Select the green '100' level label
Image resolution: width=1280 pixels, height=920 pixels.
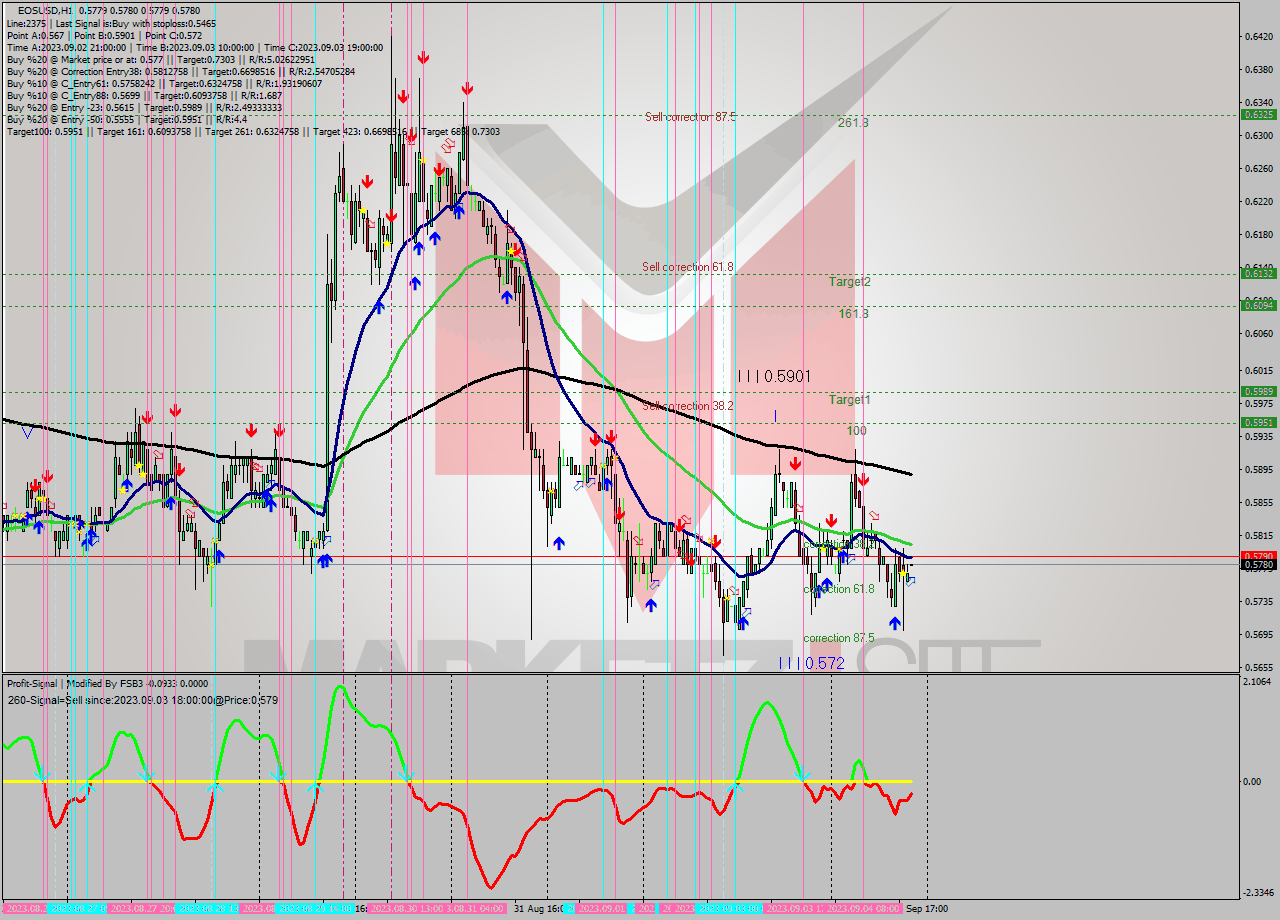pyautogui.click(x=856, y=431)
